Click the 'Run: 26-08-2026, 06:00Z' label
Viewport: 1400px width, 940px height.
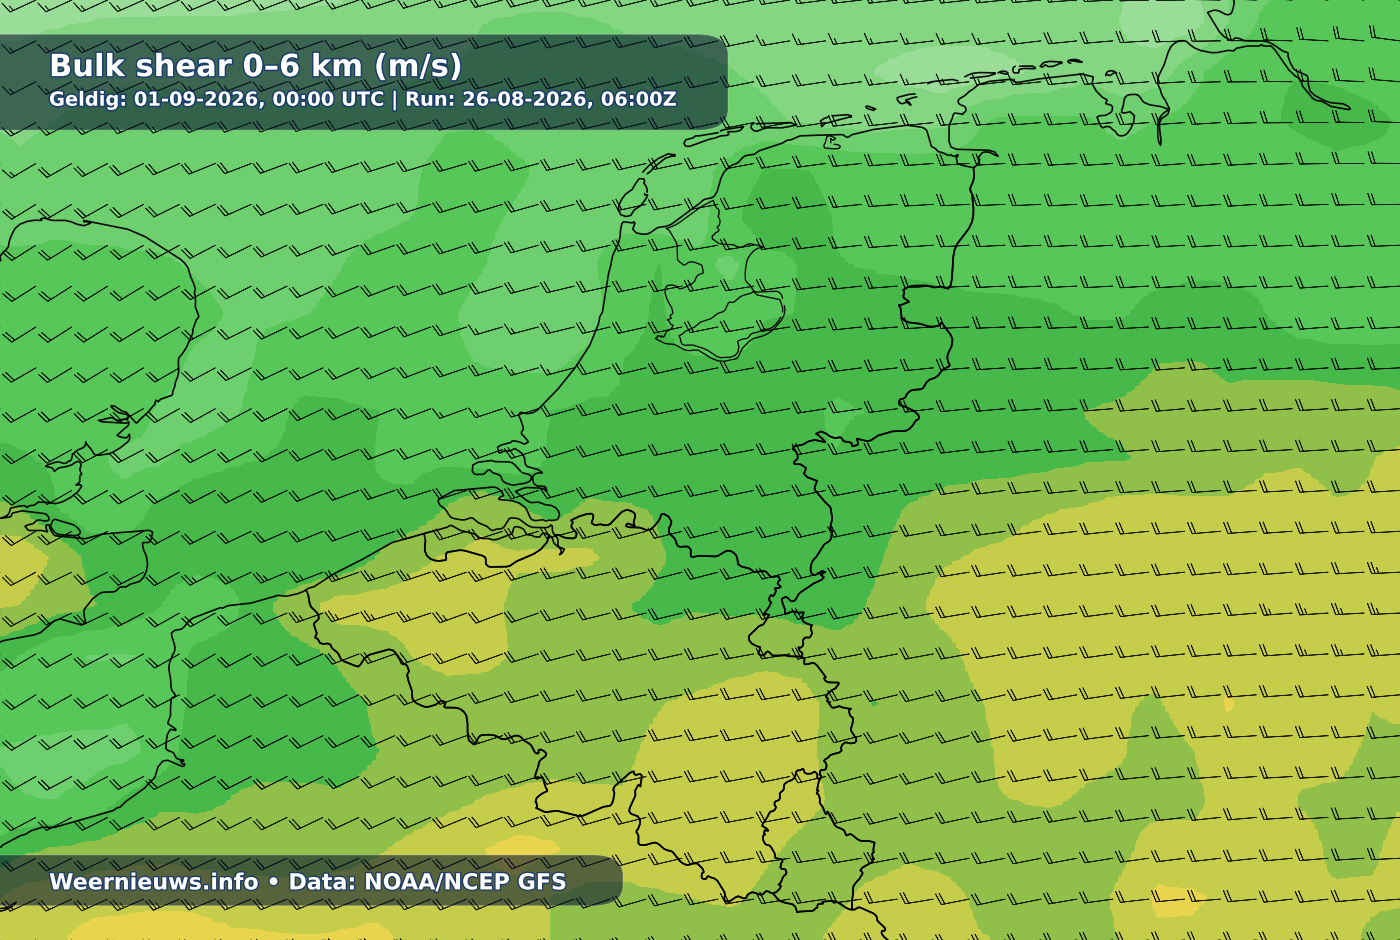coord(541,99)
